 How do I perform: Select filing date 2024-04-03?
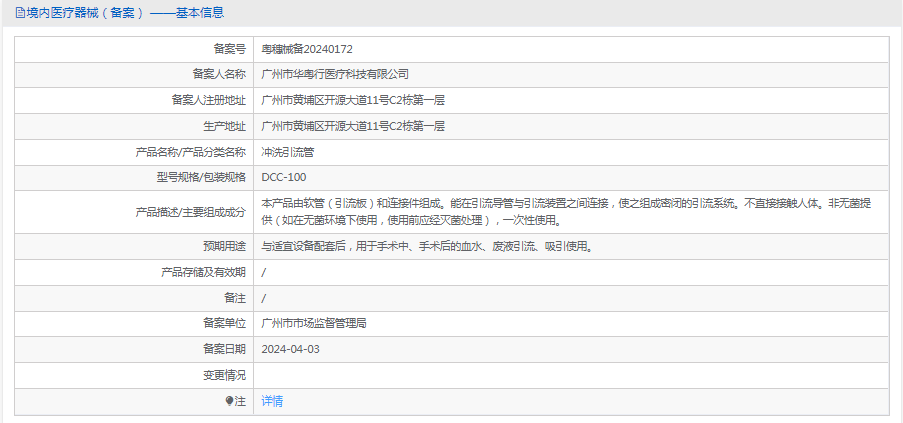(x=290, y=349)
